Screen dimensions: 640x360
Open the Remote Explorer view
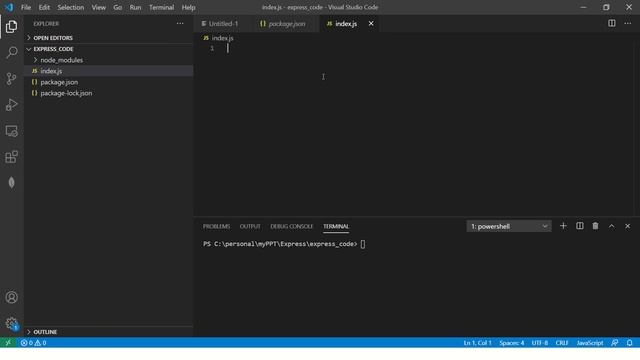(x=11, y=131)
